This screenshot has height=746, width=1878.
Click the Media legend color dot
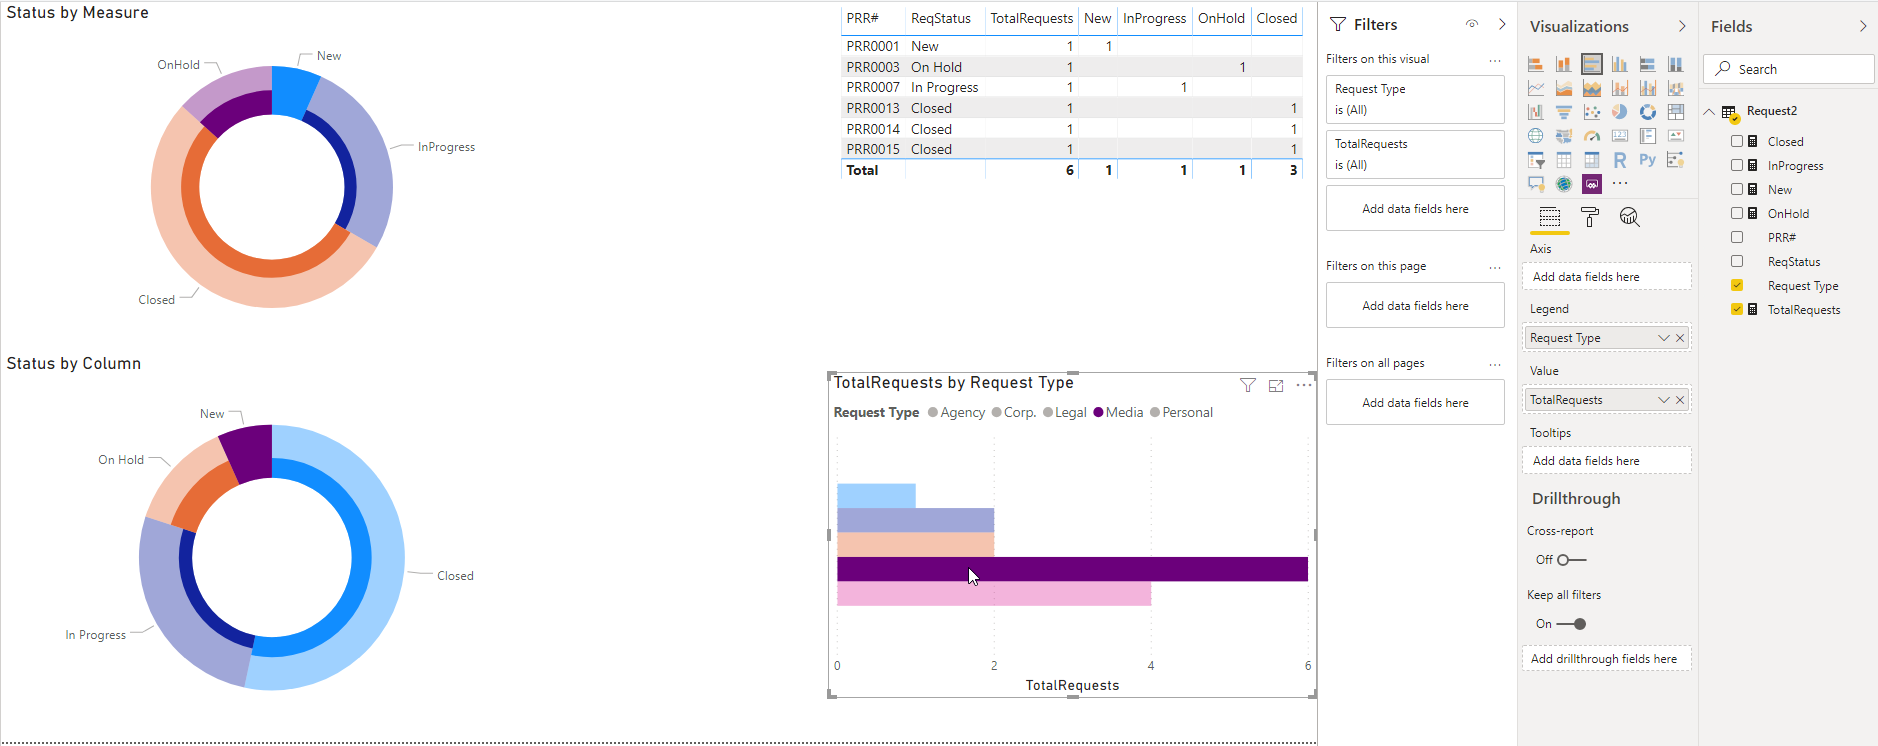[x=1099, y=412]
